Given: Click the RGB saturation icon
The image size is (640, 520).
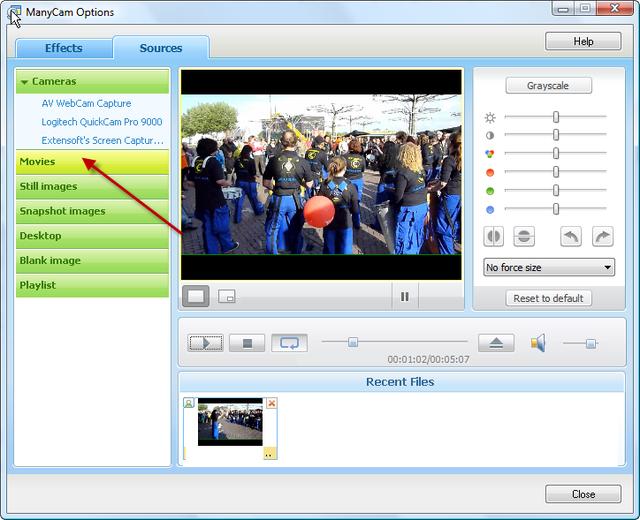Looking at the screenshot, I should tap(490, 154).
